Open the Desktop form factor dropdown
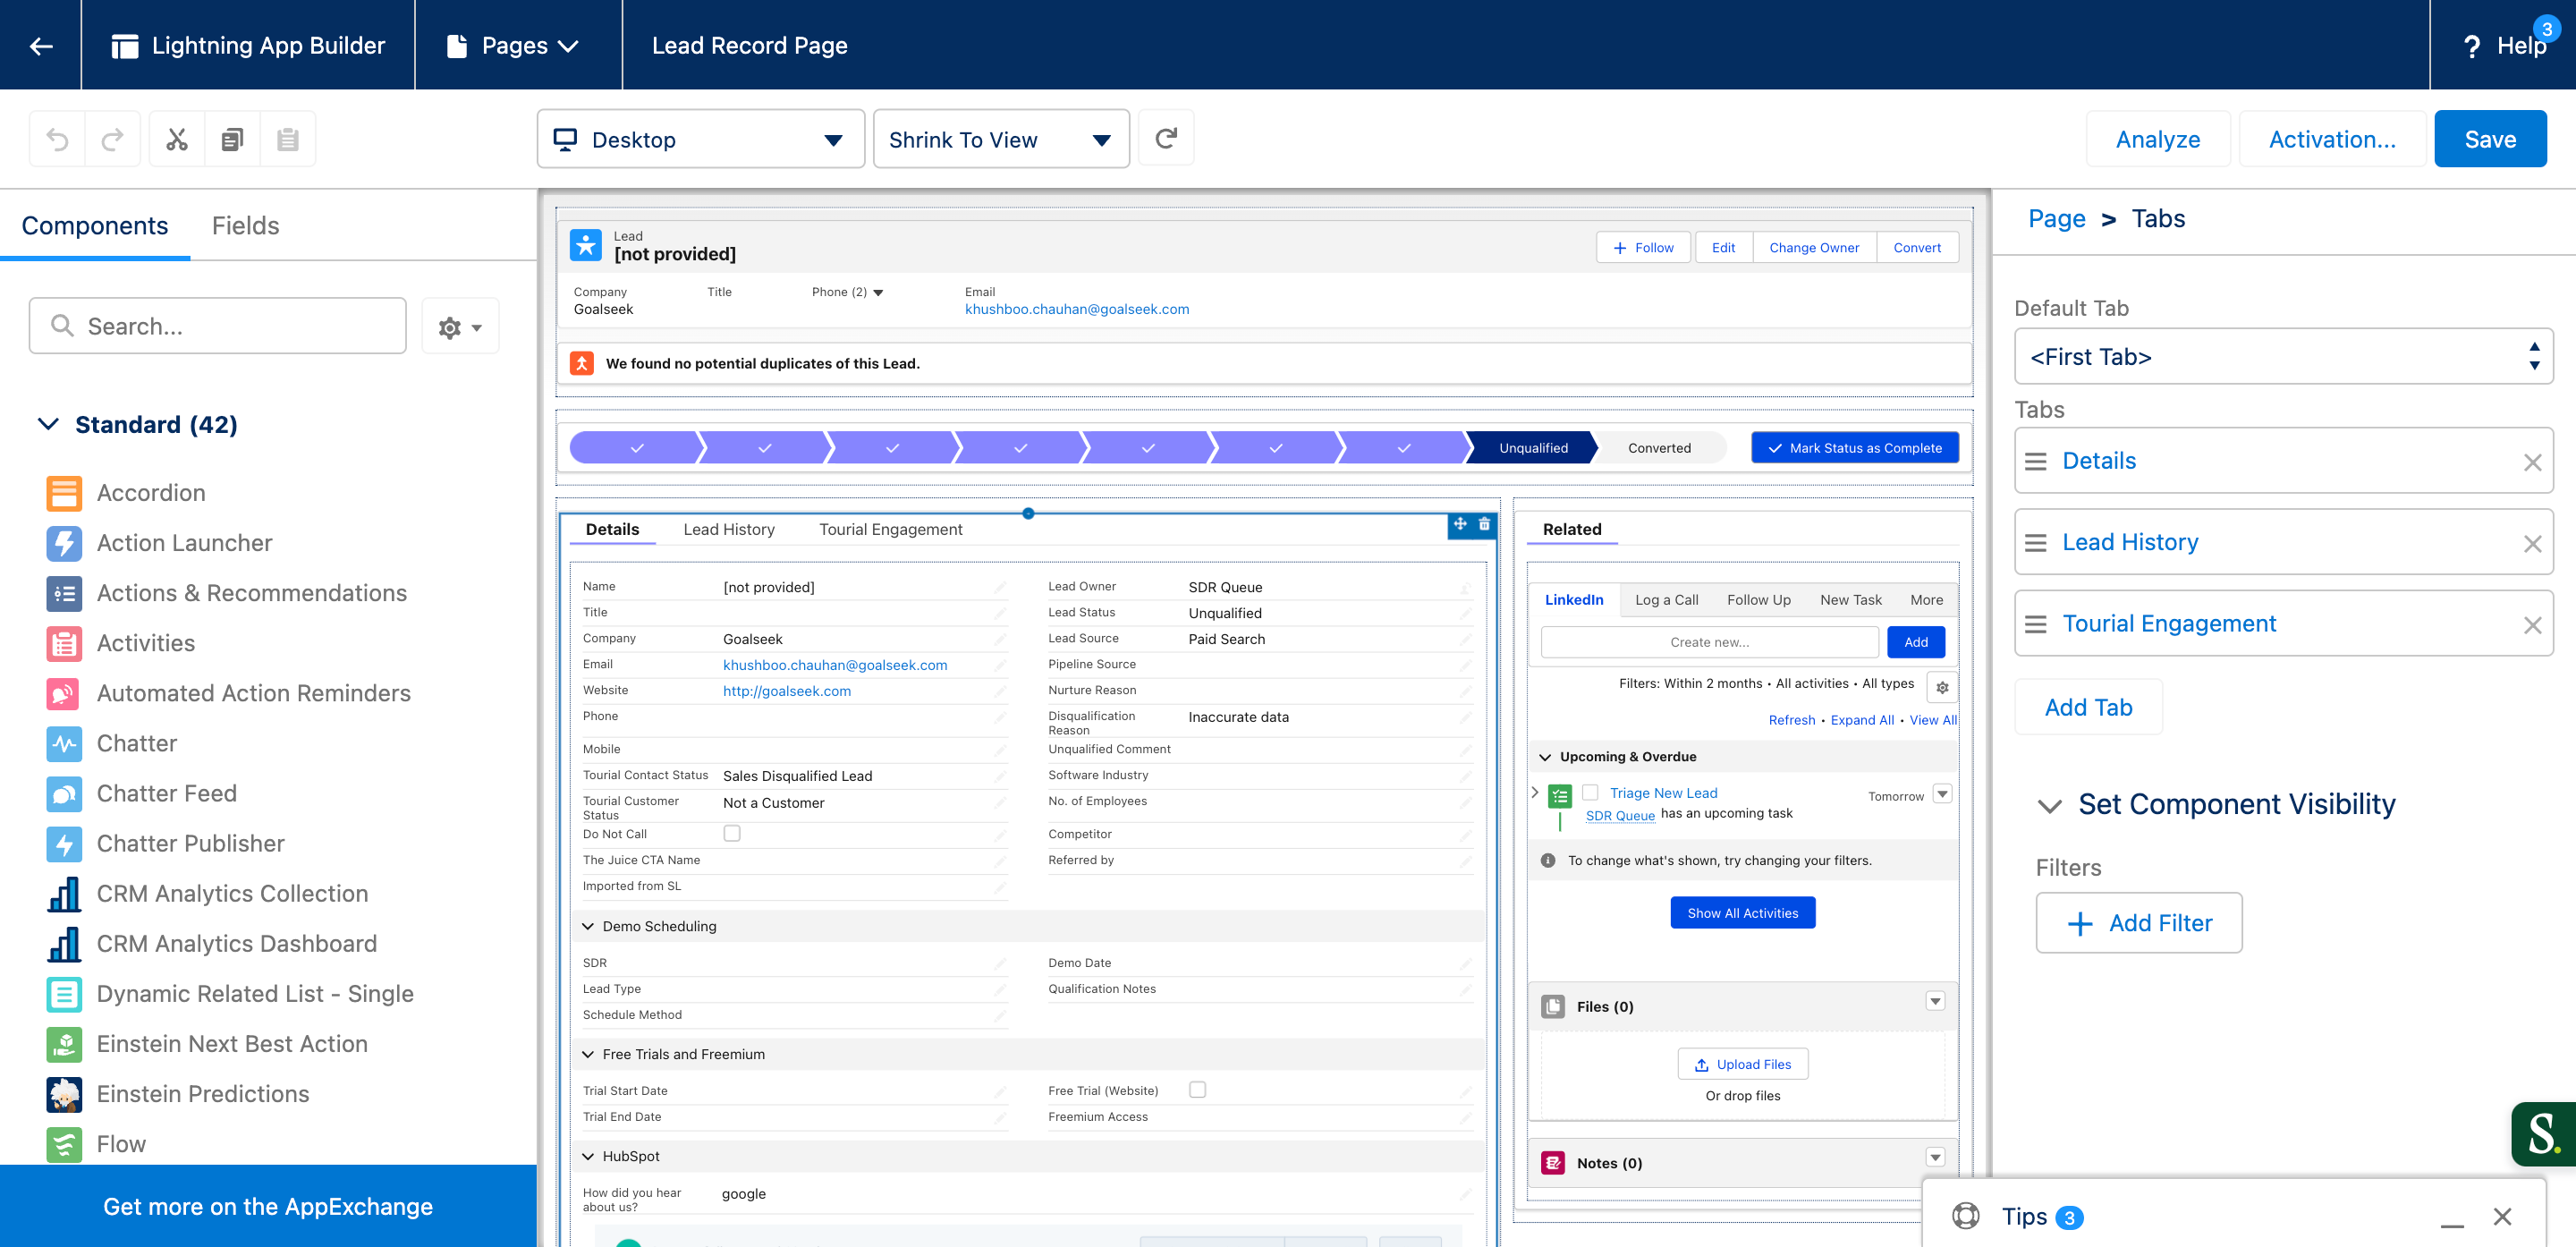This screenshot has height=1247, width=2576. tap(700, 139)
